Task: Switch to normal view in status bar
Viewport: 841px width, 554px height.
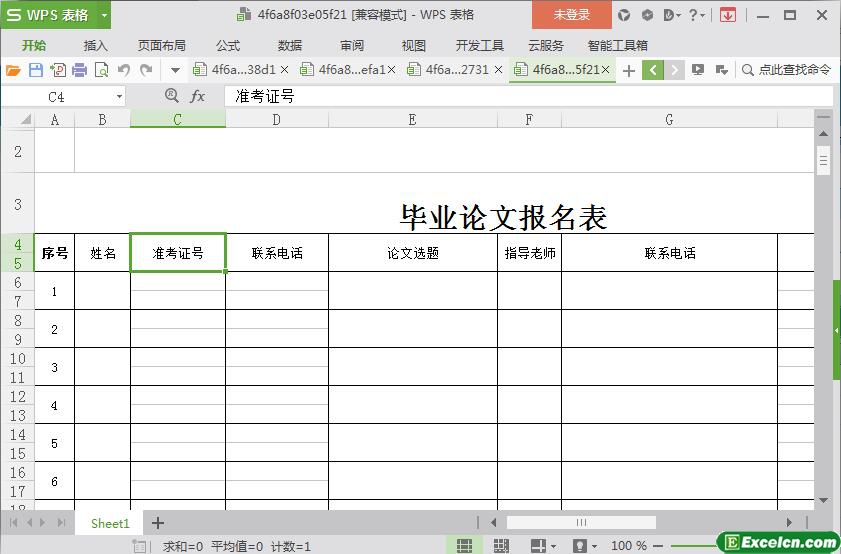Action: (464, 545)
